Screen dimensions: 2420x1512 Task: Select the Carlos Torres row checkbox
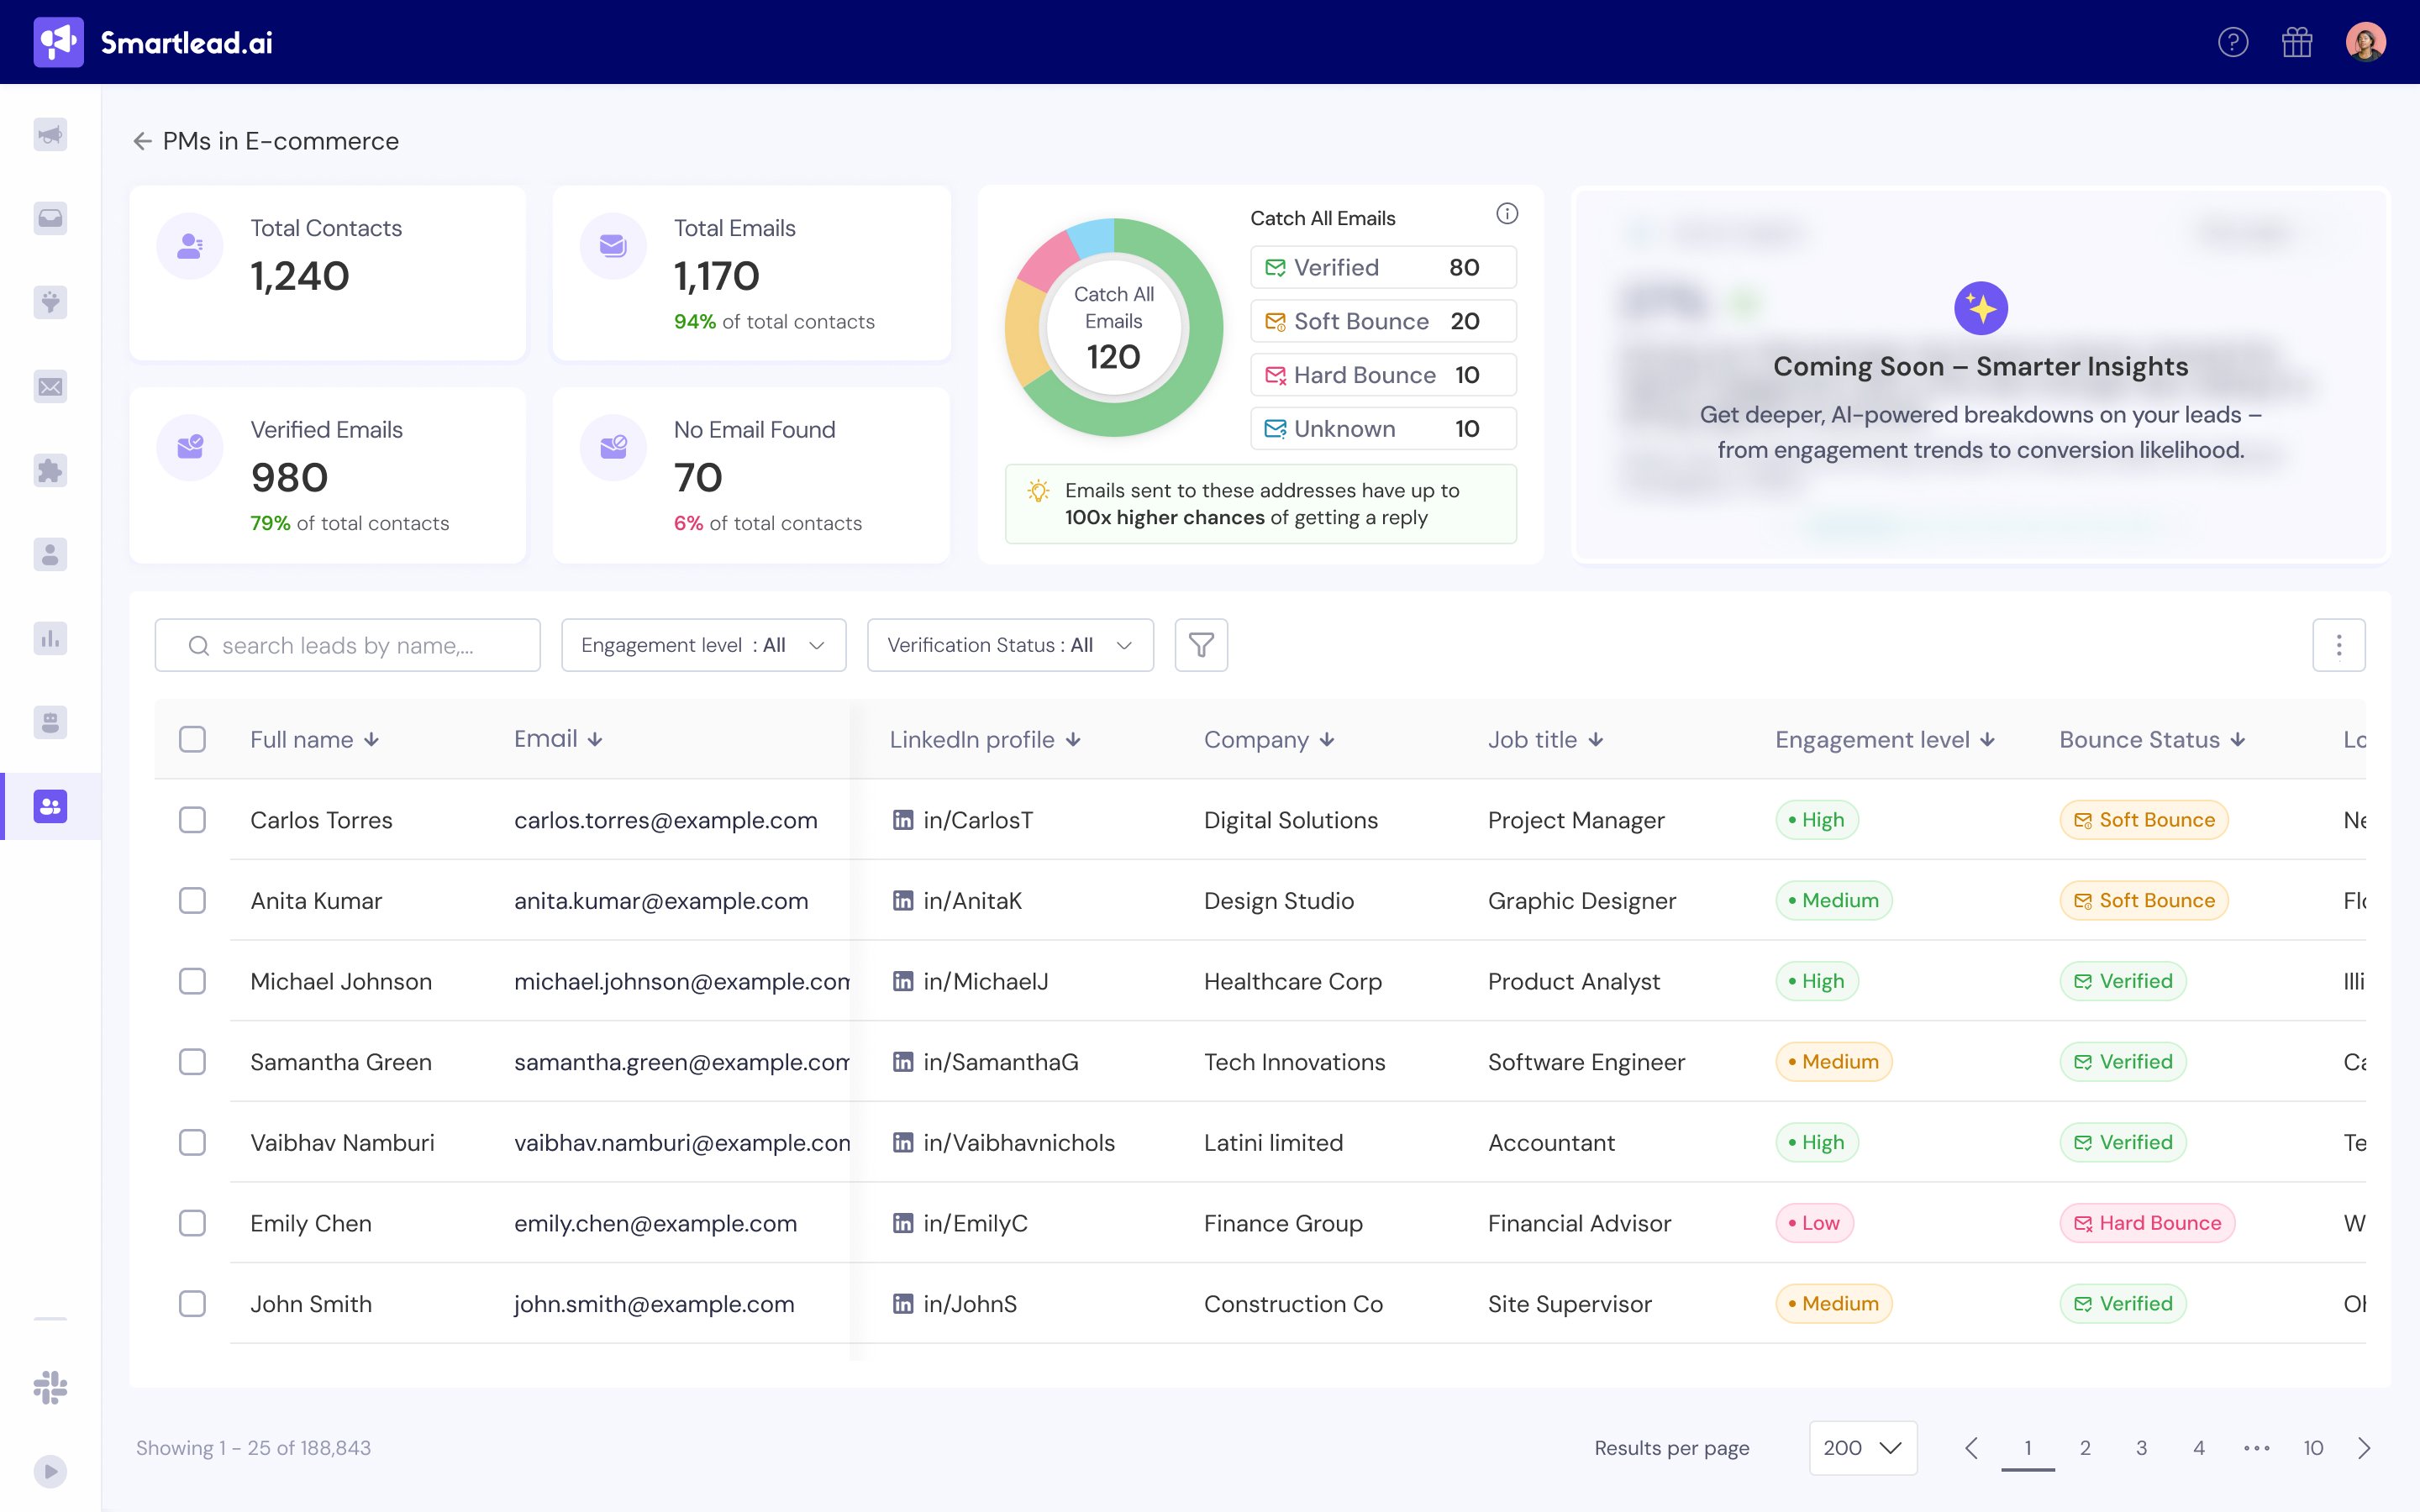pos(192,820)
